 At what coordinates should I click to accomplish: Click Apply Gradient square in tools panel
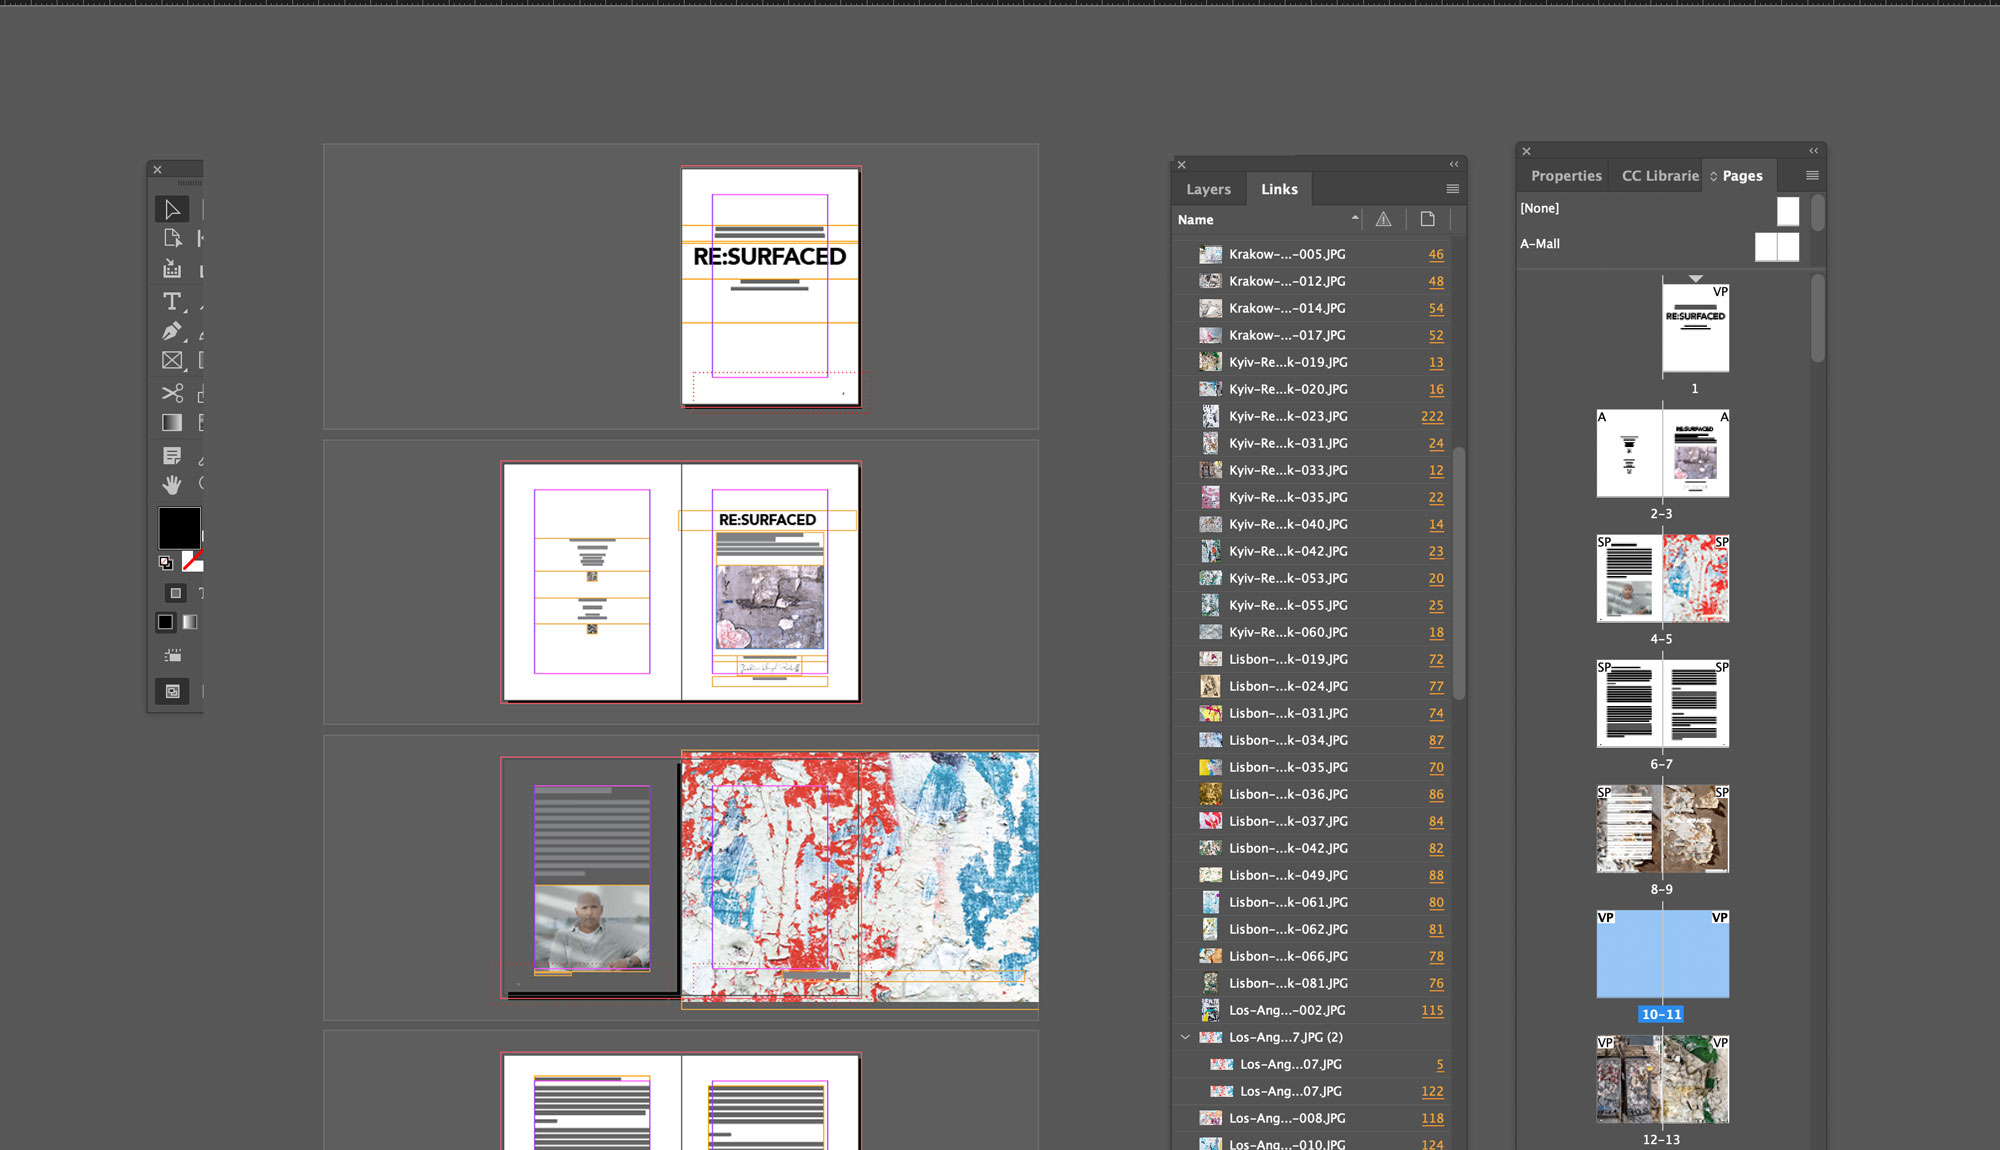189,622
